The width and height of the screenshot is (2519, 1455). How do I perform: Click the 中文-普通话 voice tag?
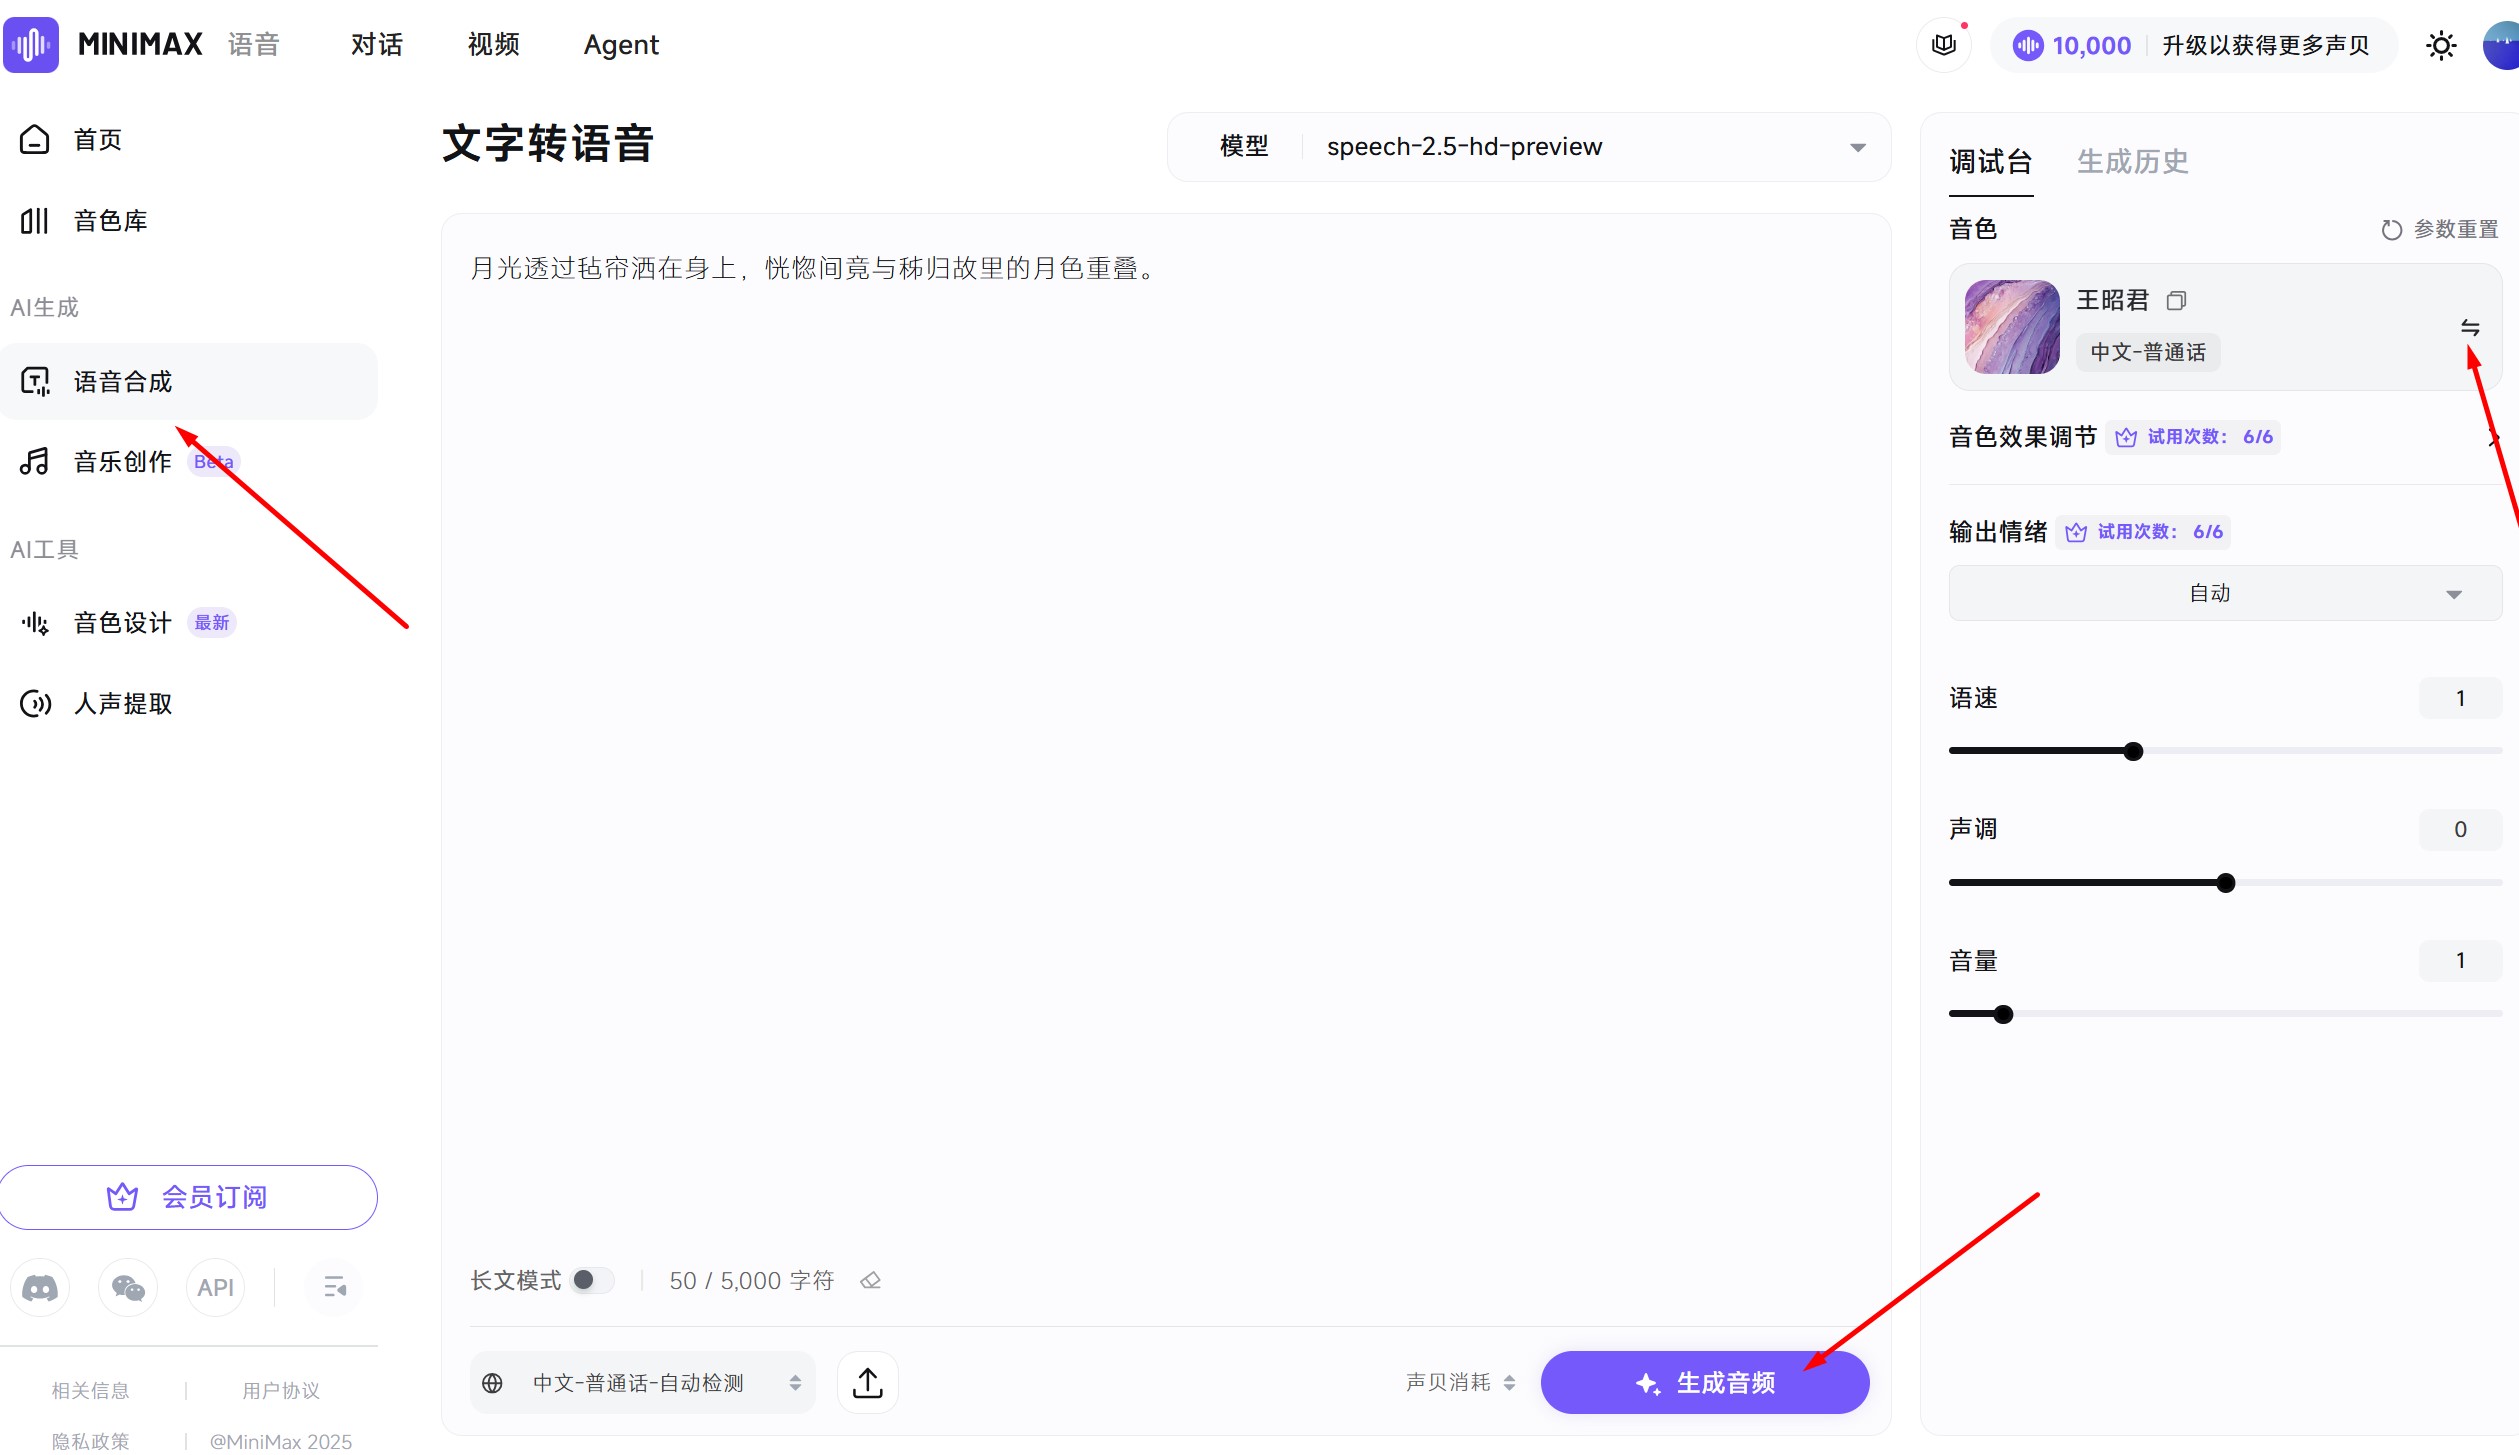tap(2147, 352)
